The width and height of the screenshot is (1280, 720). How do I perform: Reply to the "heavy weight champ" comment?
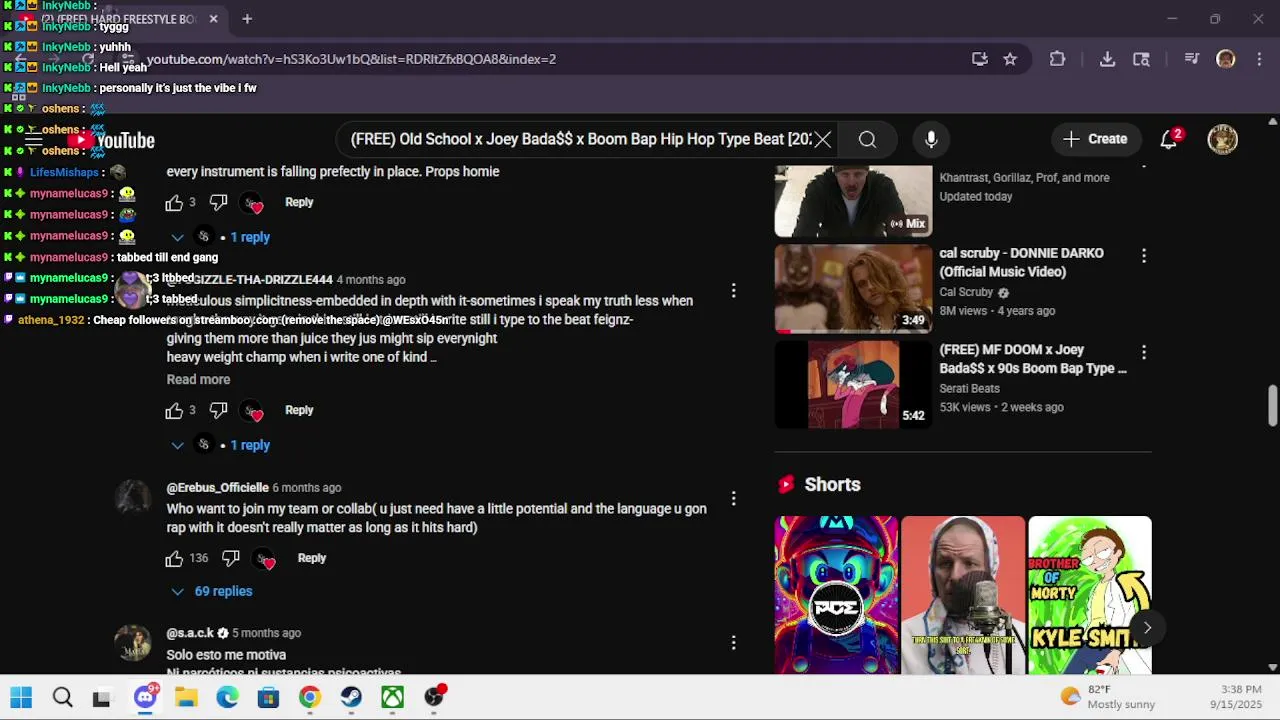pyautogui.click(x=299, y=410)
